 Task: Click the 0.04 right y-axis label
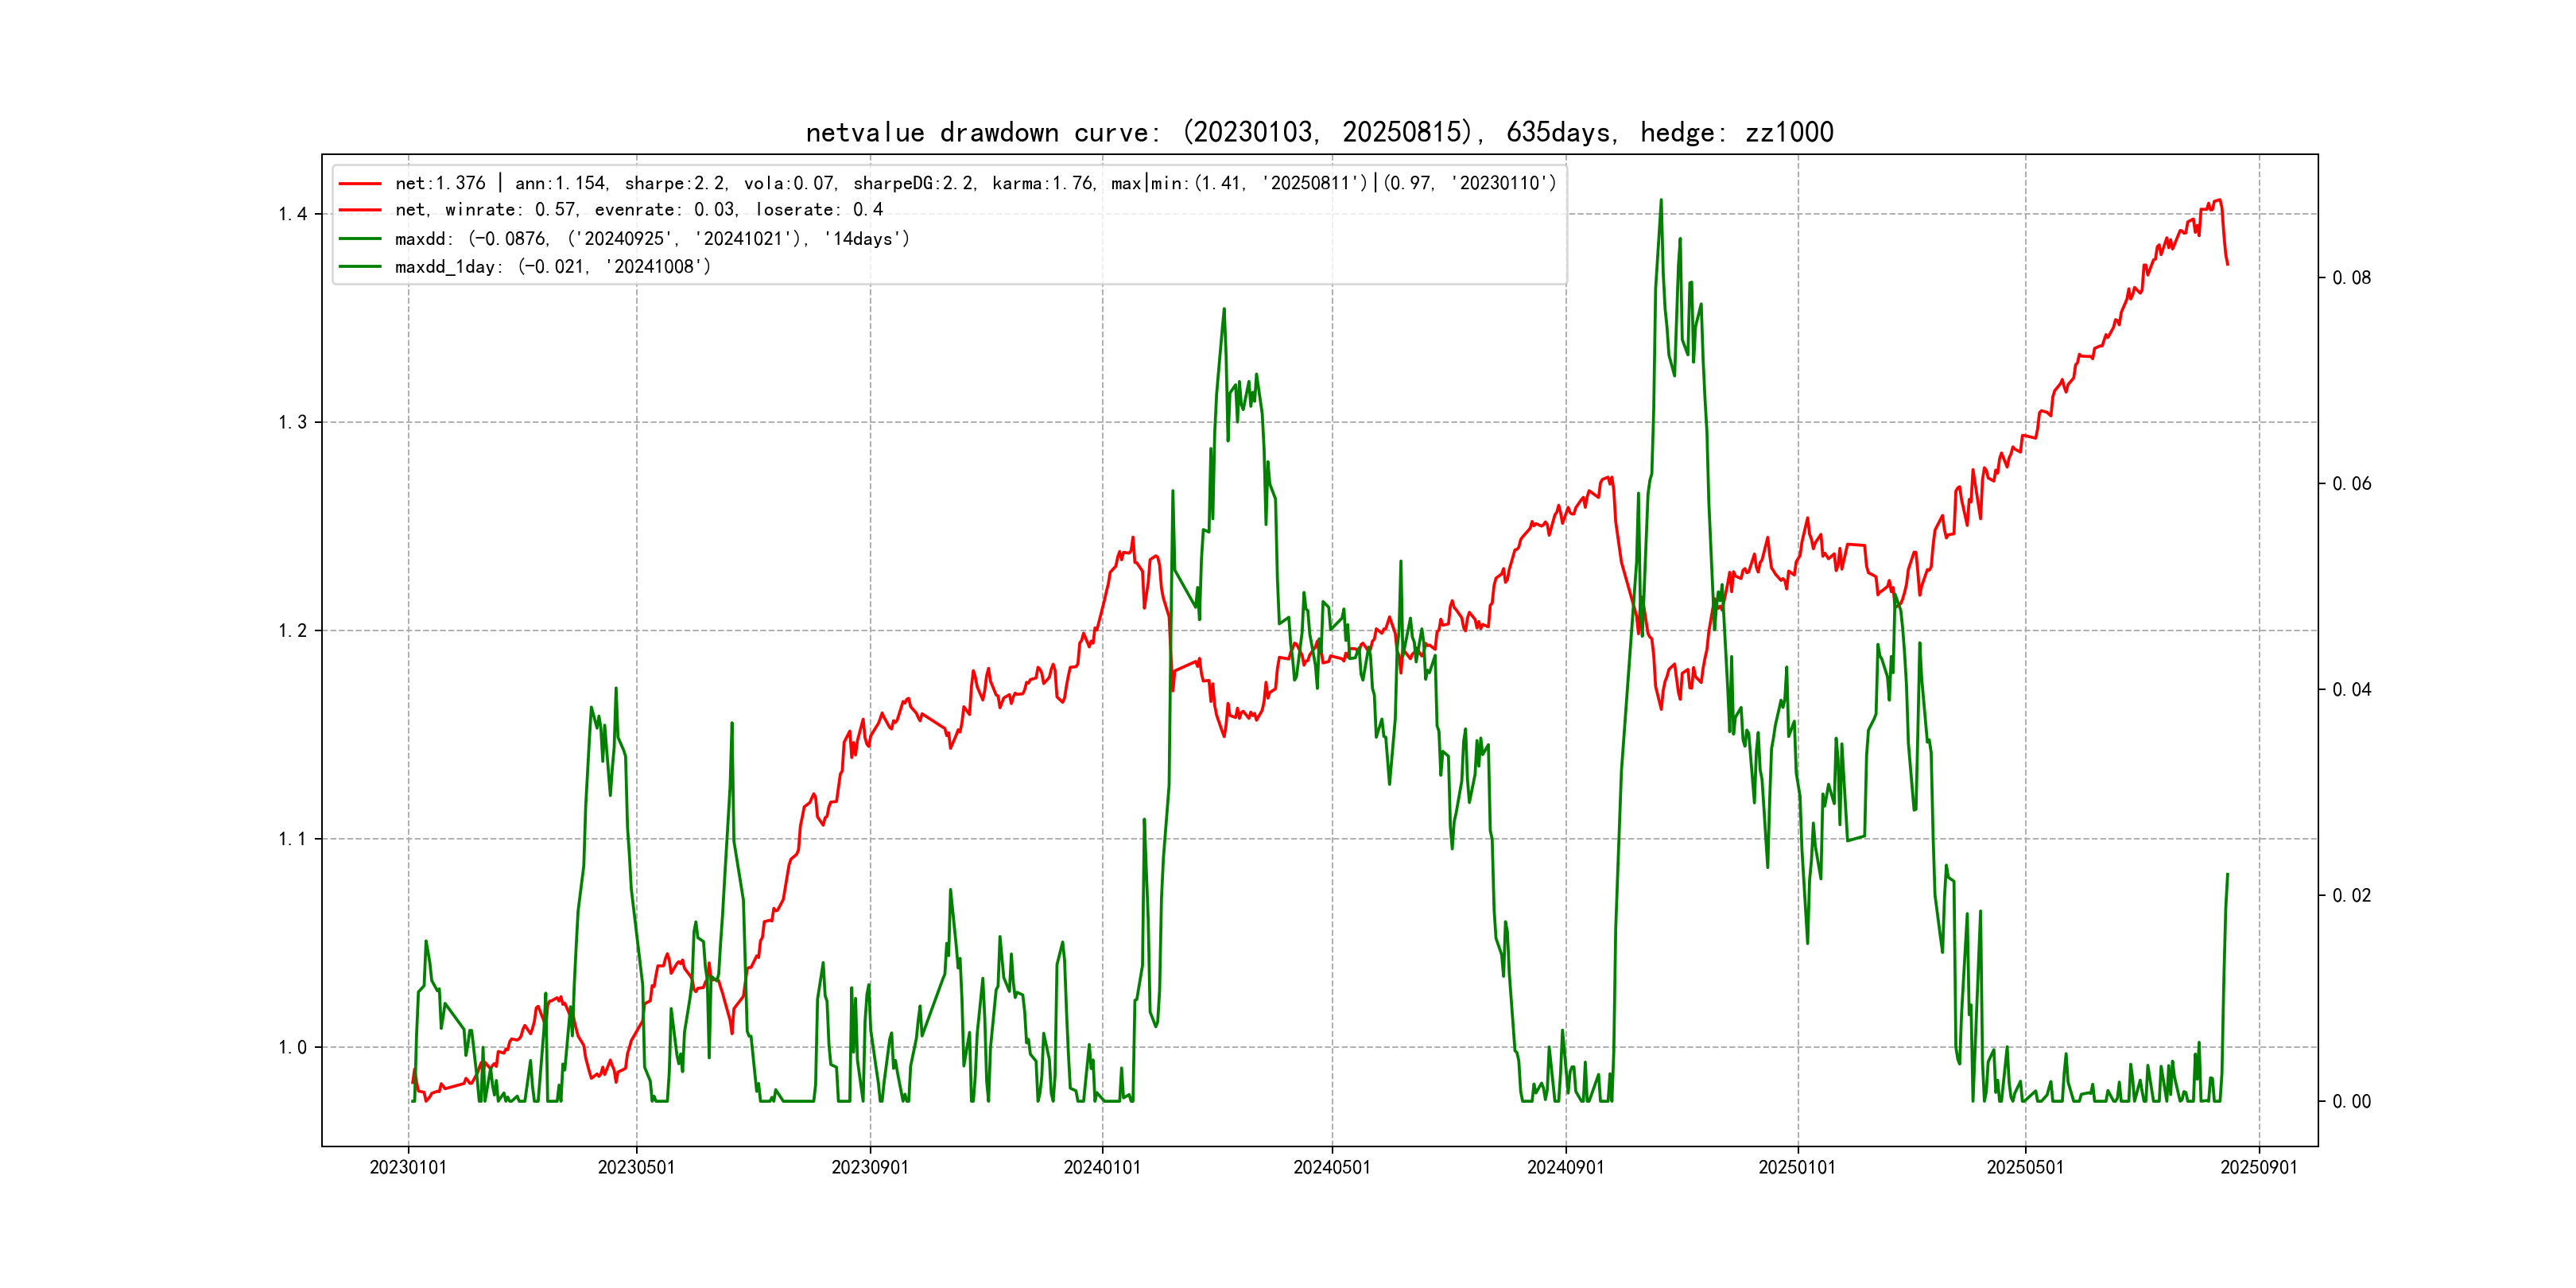tap(2351, 690)
